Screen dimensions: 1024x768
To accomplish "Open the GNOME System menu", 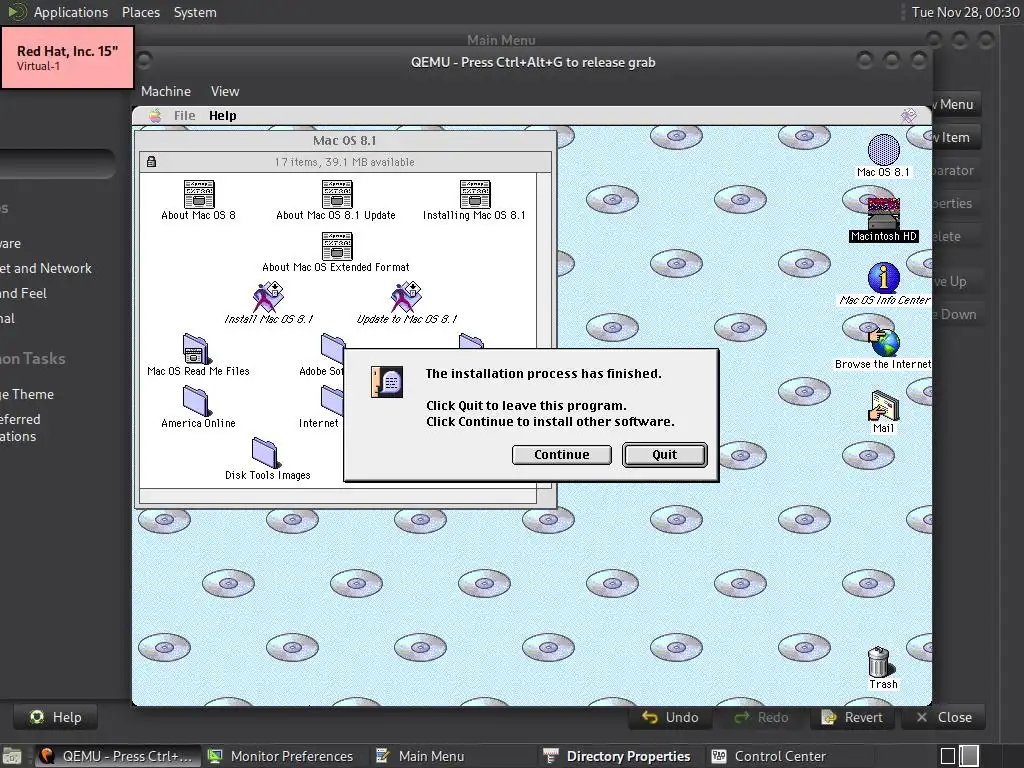I will coord(195,12).
